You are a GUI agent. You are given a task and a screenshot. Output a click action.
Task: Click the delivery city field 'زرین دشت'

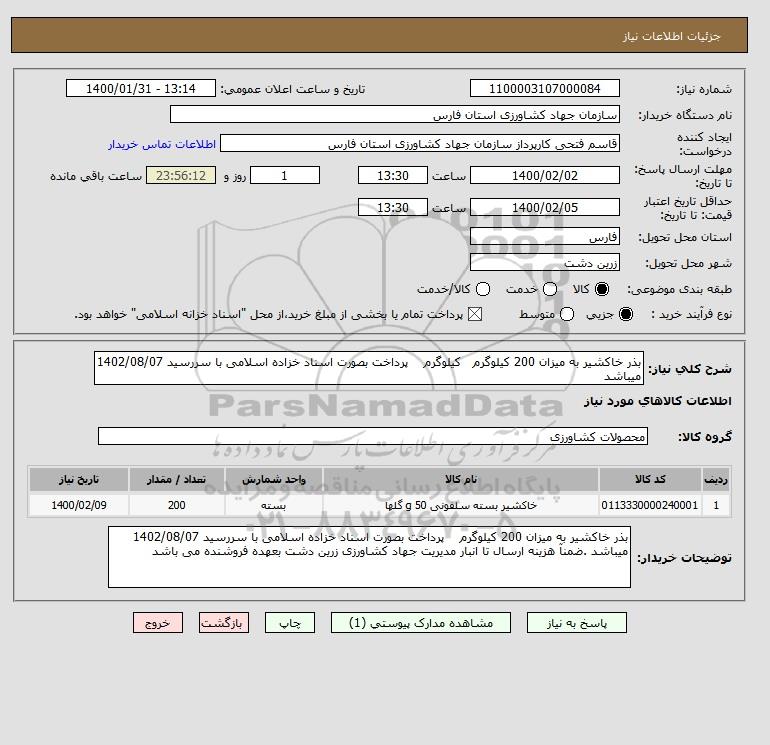pyautogui.click(x=545, y=263)
